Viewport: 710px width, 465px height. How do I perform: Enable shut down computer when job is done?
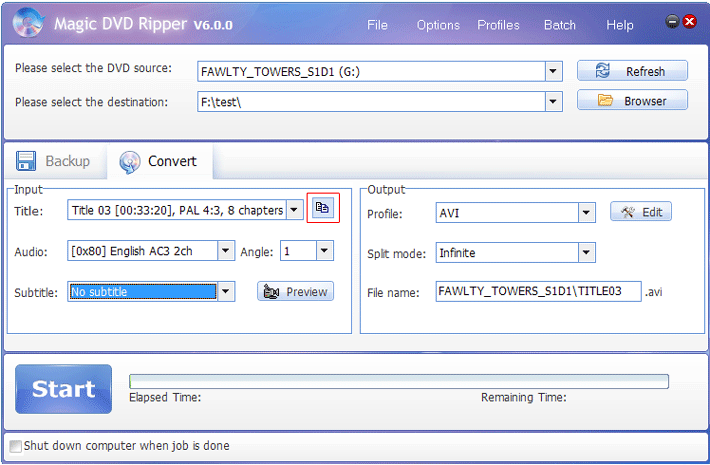pyautogui.click(x=15, y=446)
